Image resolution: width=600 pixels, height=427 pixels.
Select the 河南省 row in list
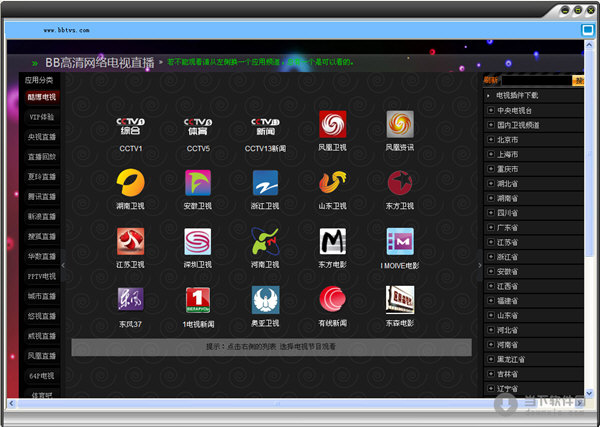click(533, 345)
